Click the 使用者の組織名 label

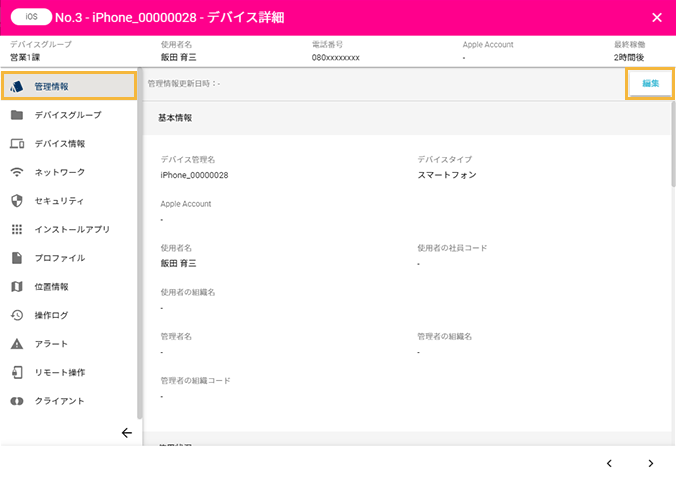[188, 292]
